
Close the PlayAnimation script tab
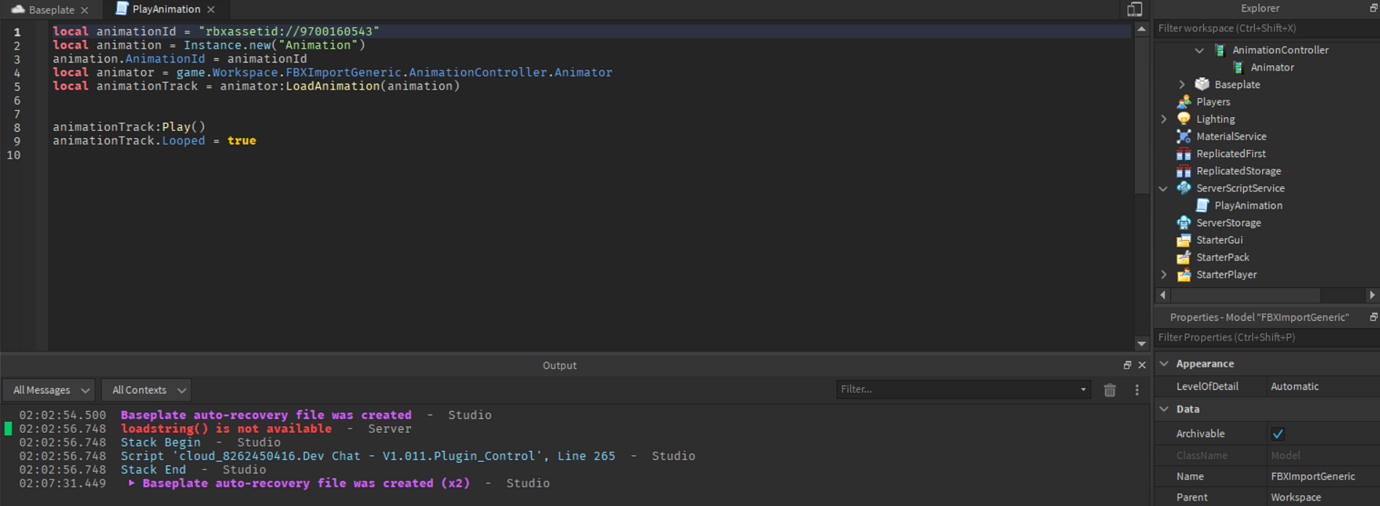click(x=211, y=9)
